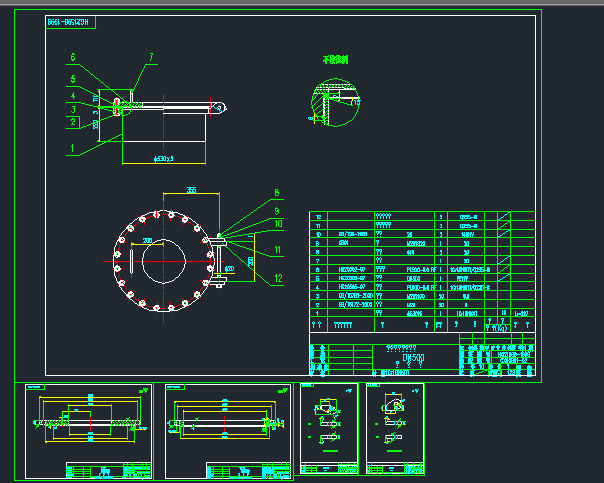Select callout number 12 beside the plan view

(x=279, y=277)
